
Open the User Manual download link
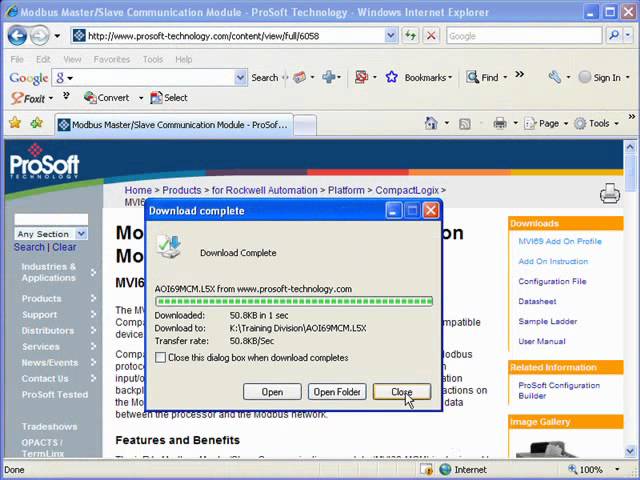[542, 341]
